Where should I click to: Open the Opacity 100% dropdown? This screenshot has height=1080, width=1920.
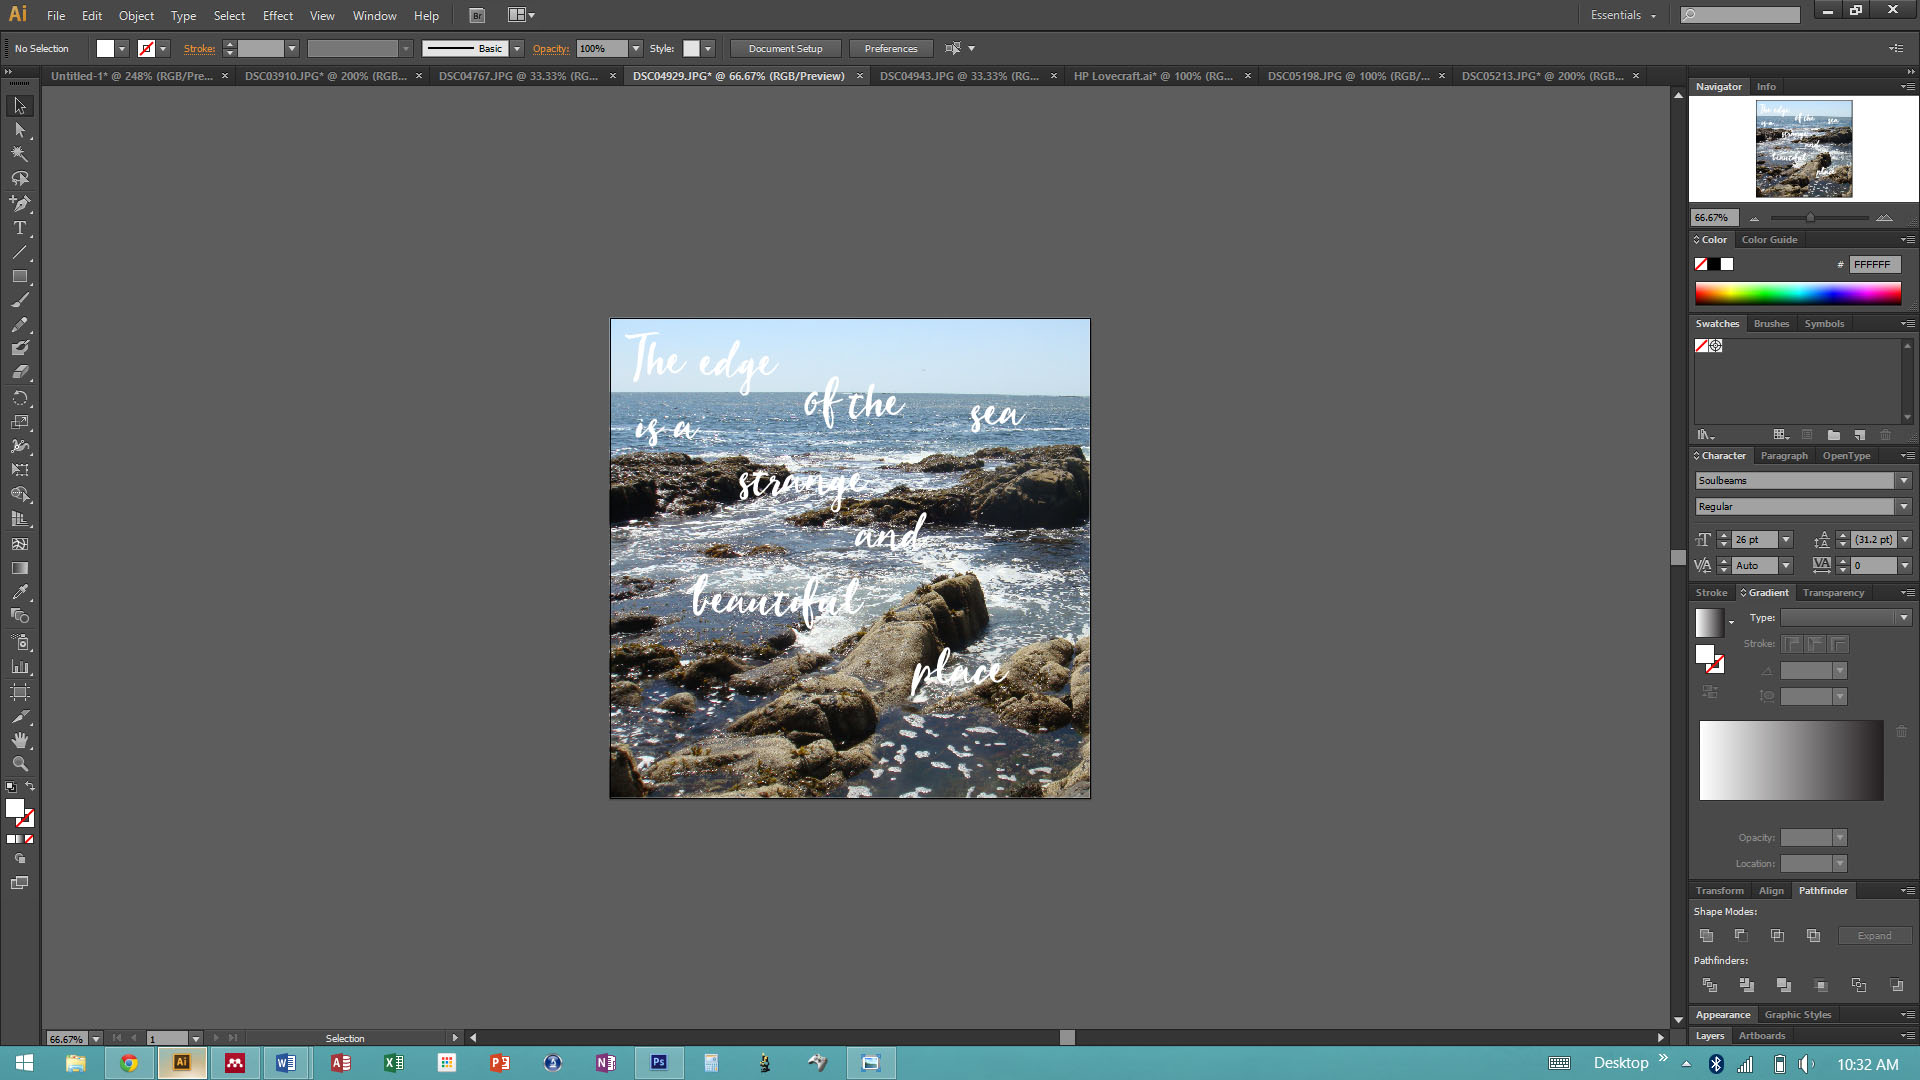click(x=635, y=49)
